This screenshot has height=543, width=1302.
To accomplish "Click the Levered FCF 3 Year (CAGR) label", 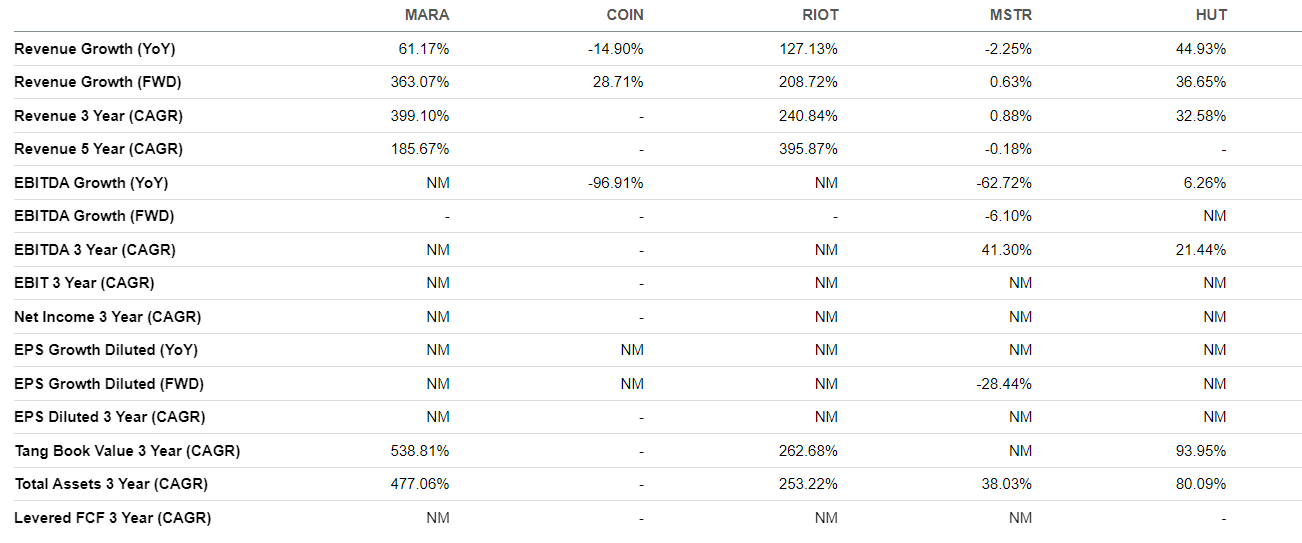I will 112,518.
